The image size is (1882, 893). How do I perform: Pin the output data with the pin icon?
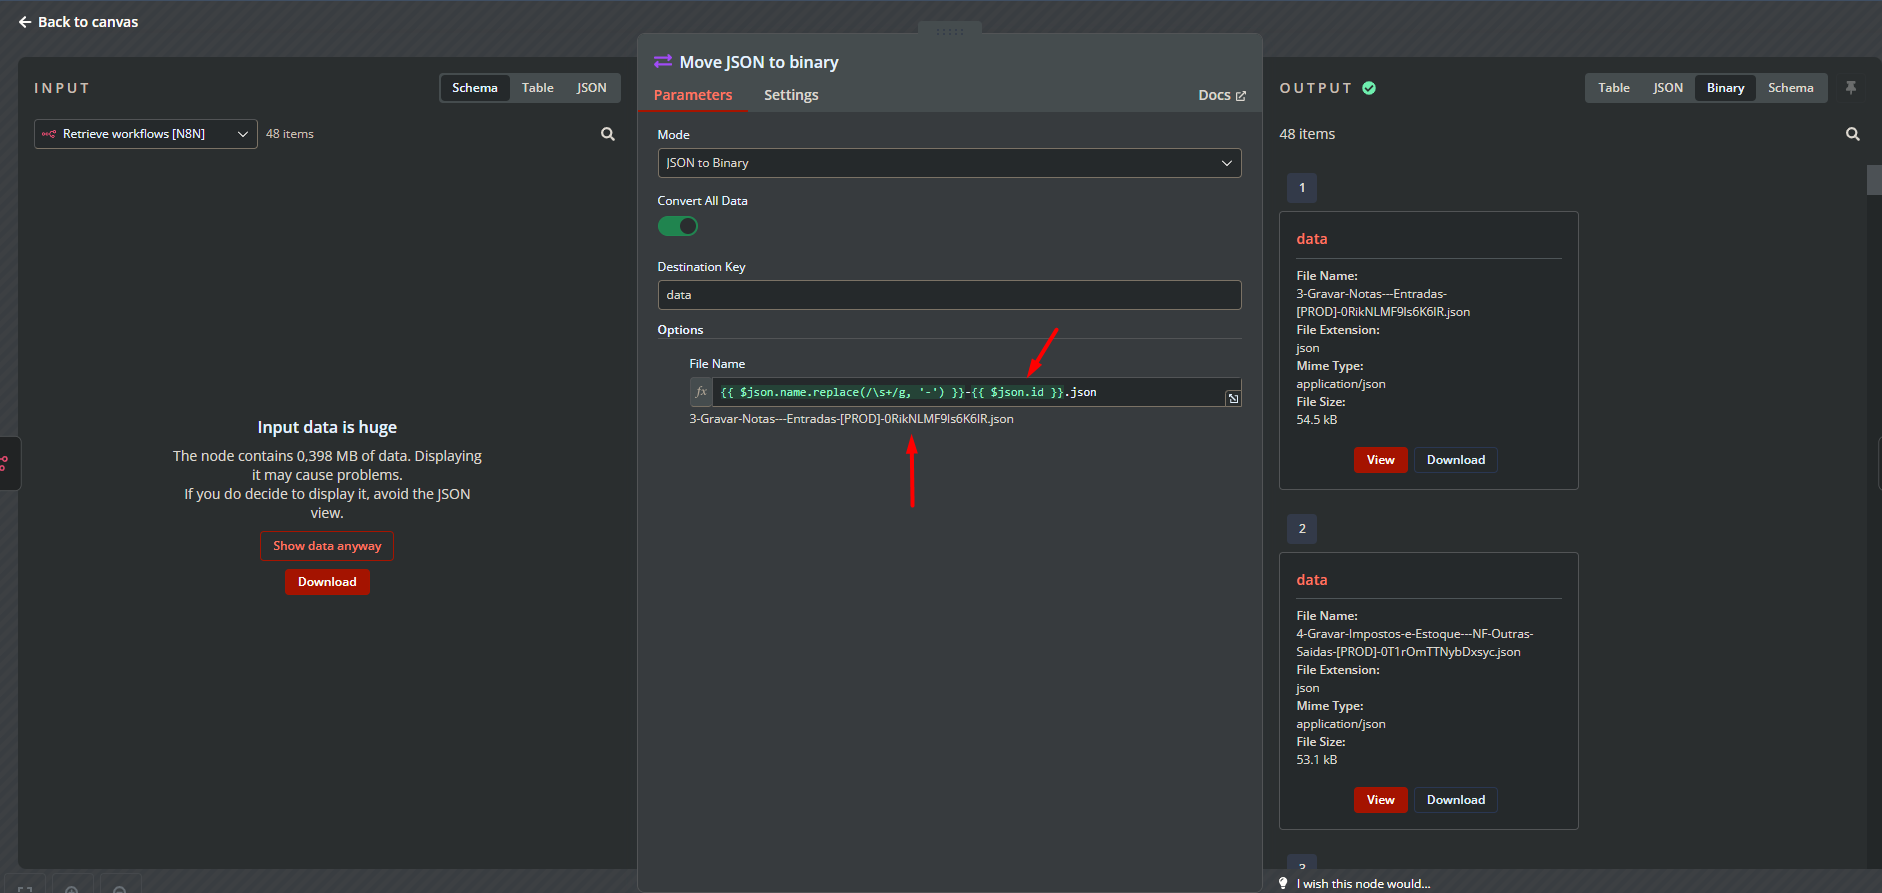(1851, 88)
